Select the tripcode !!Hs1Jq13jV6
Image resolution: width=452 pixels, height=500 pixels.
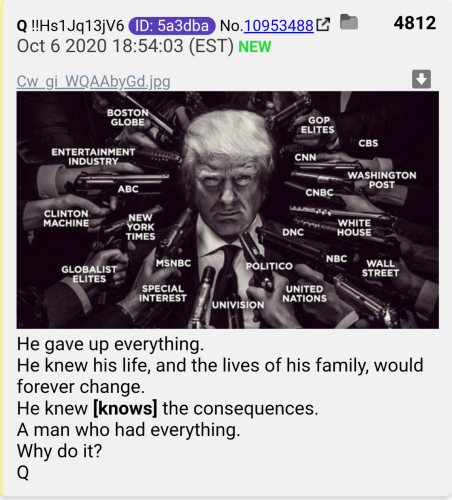tap(77, 26)
